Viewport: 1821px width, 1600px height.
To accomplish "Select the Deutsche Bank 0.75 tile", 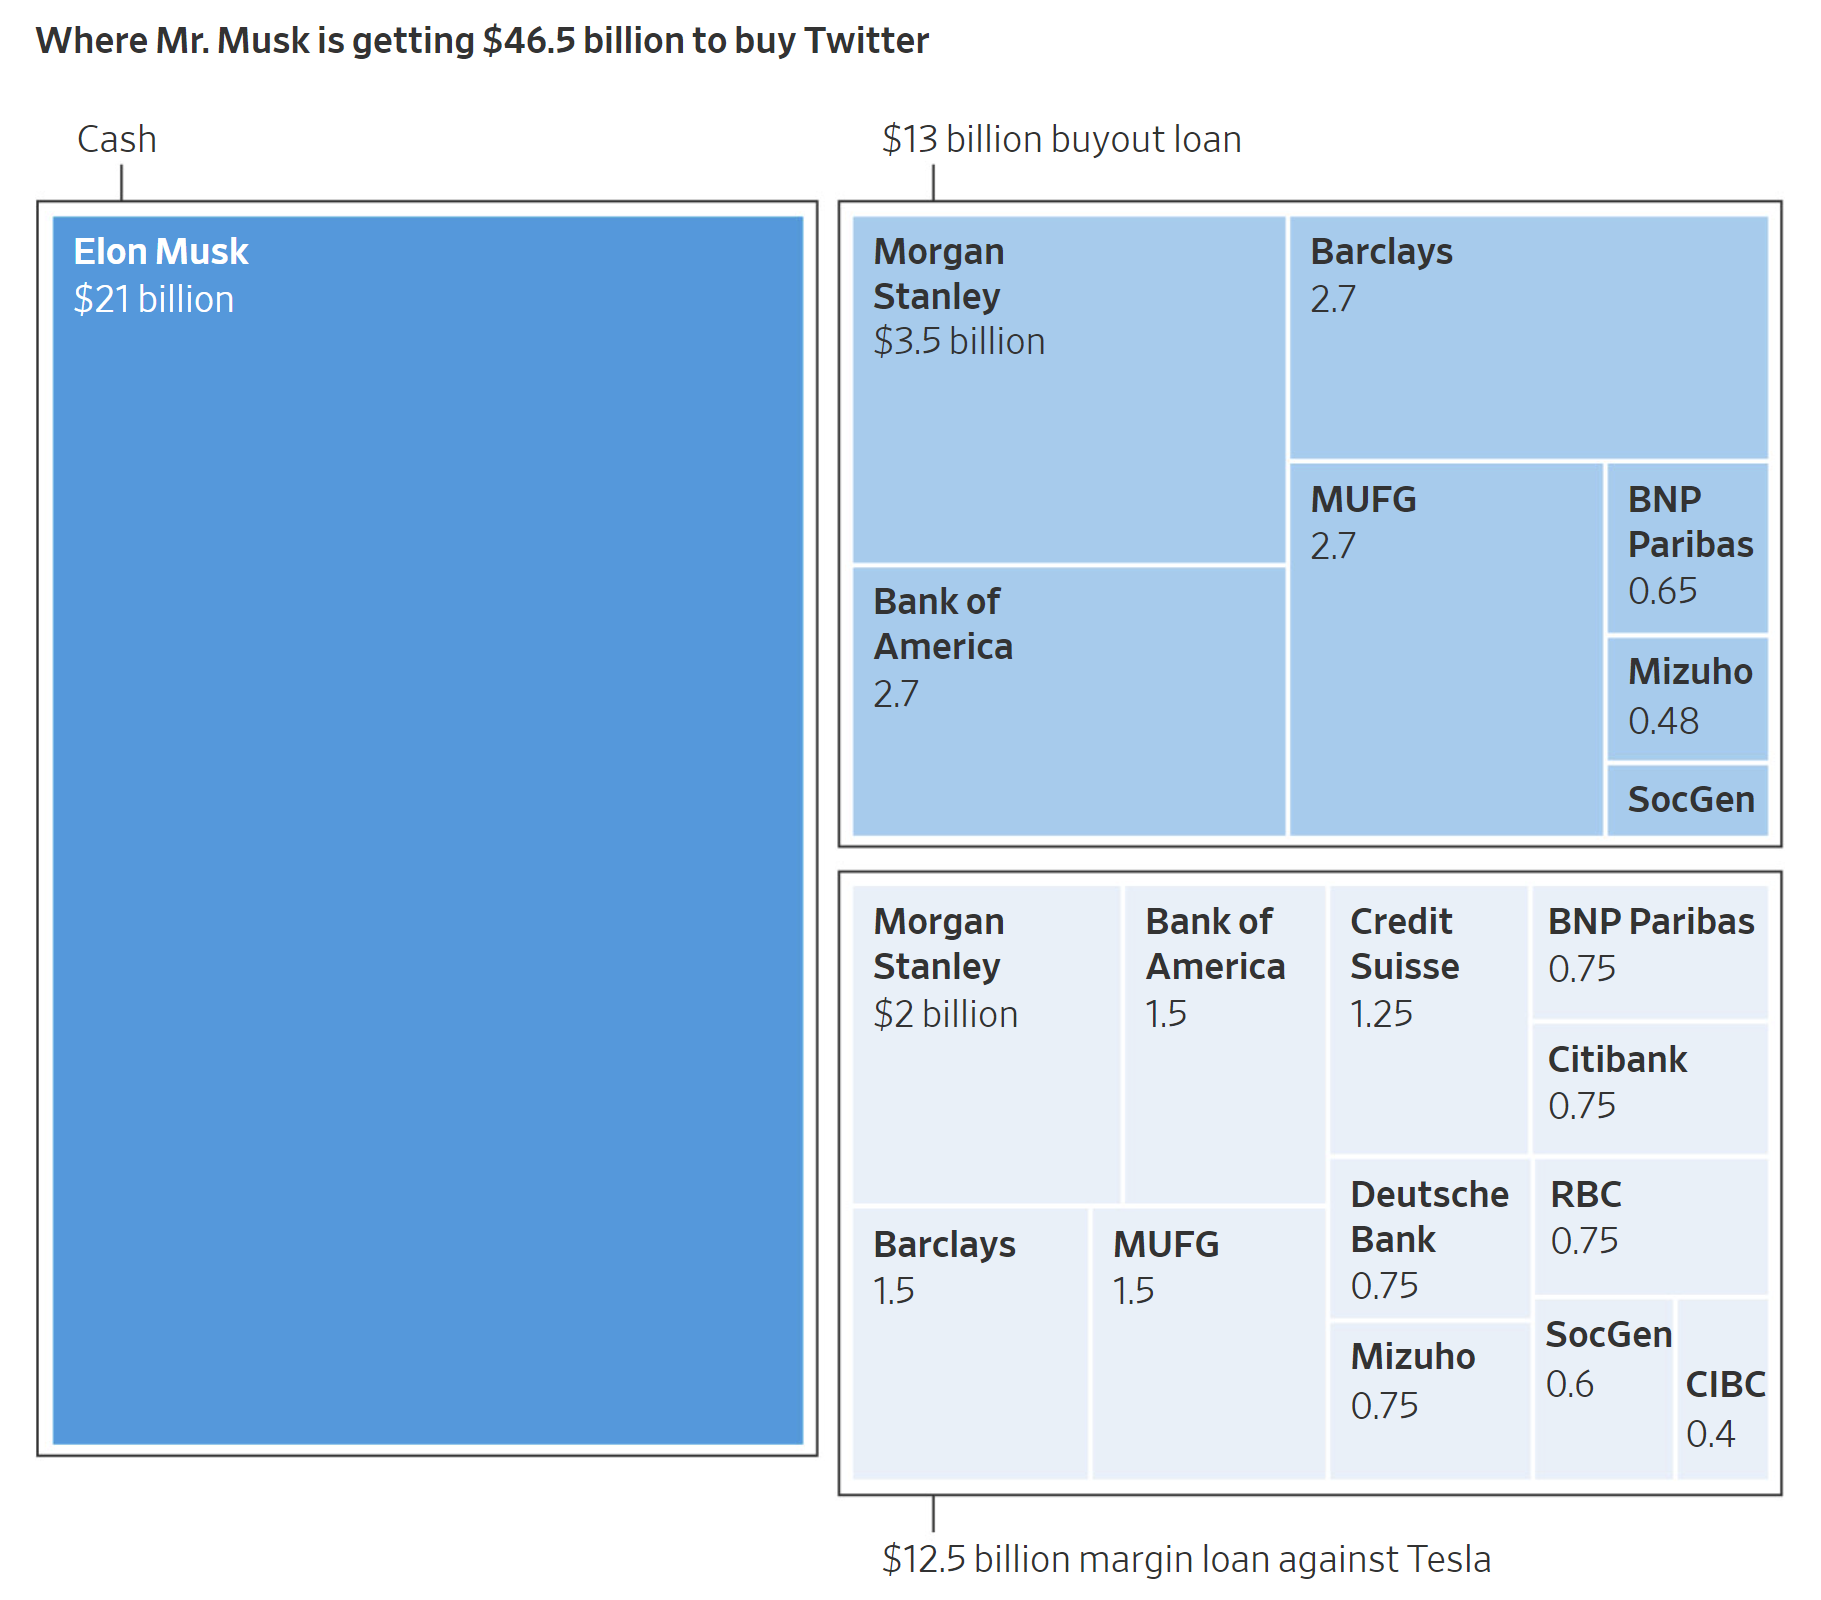I will [x=1430, y=1238].
